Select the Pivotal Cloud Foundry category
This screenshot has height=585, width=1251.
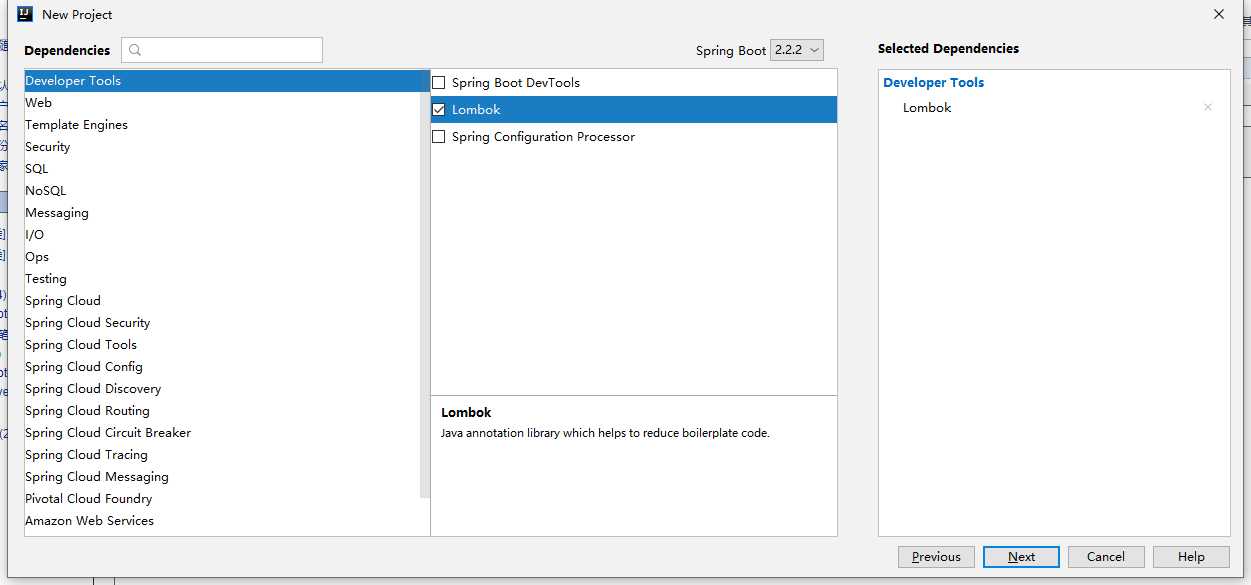point(223,499)
